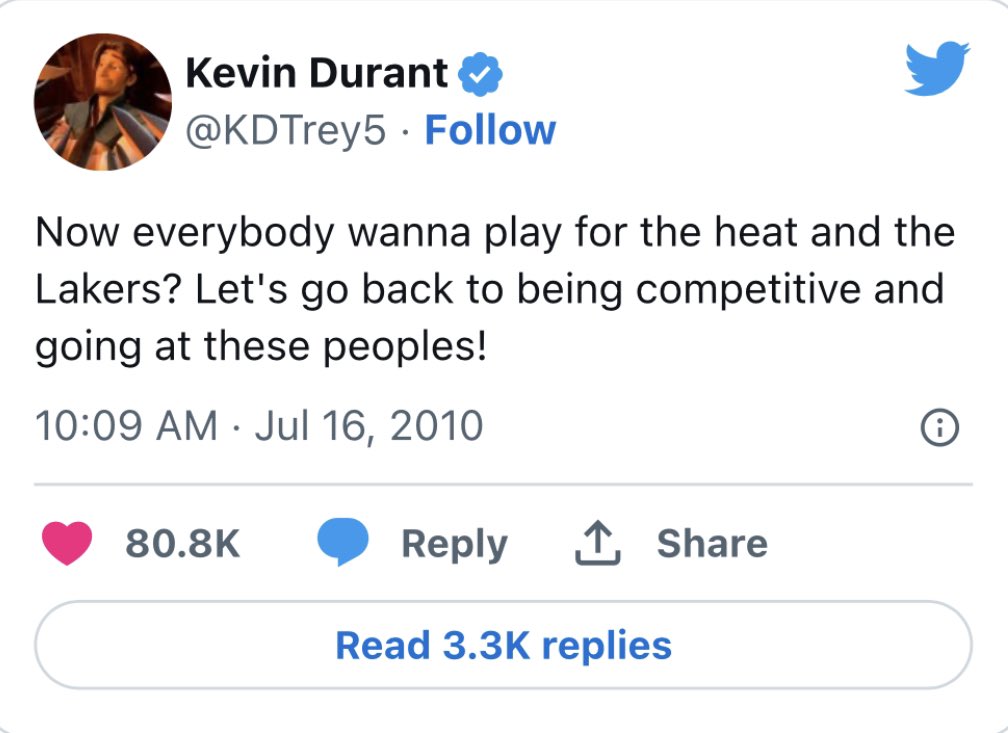Share the tweet via the Share arrow icon
The width and height of the screenshot is (1008, 733).
click(597, 543)
